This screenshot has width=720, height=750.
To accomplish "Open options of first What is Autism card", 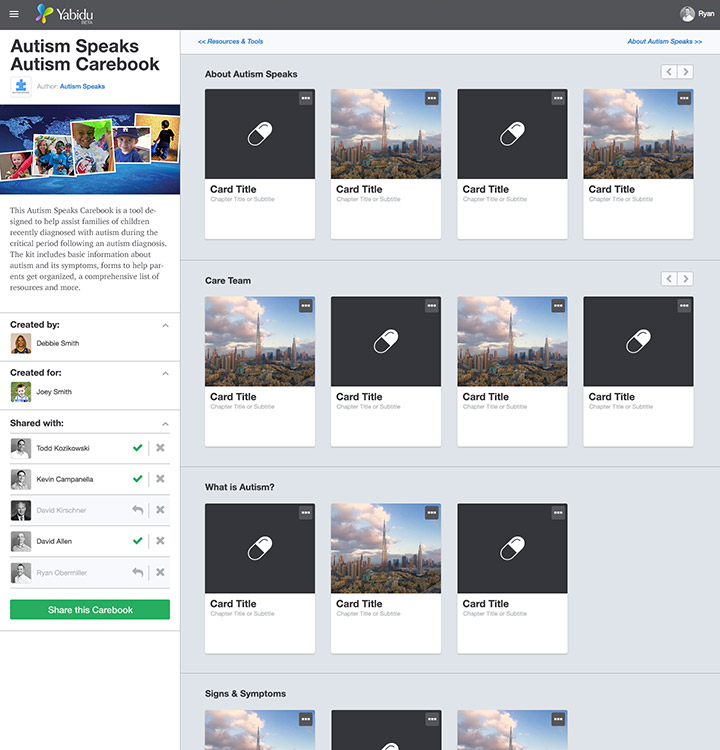I will [x=306, y=513].
